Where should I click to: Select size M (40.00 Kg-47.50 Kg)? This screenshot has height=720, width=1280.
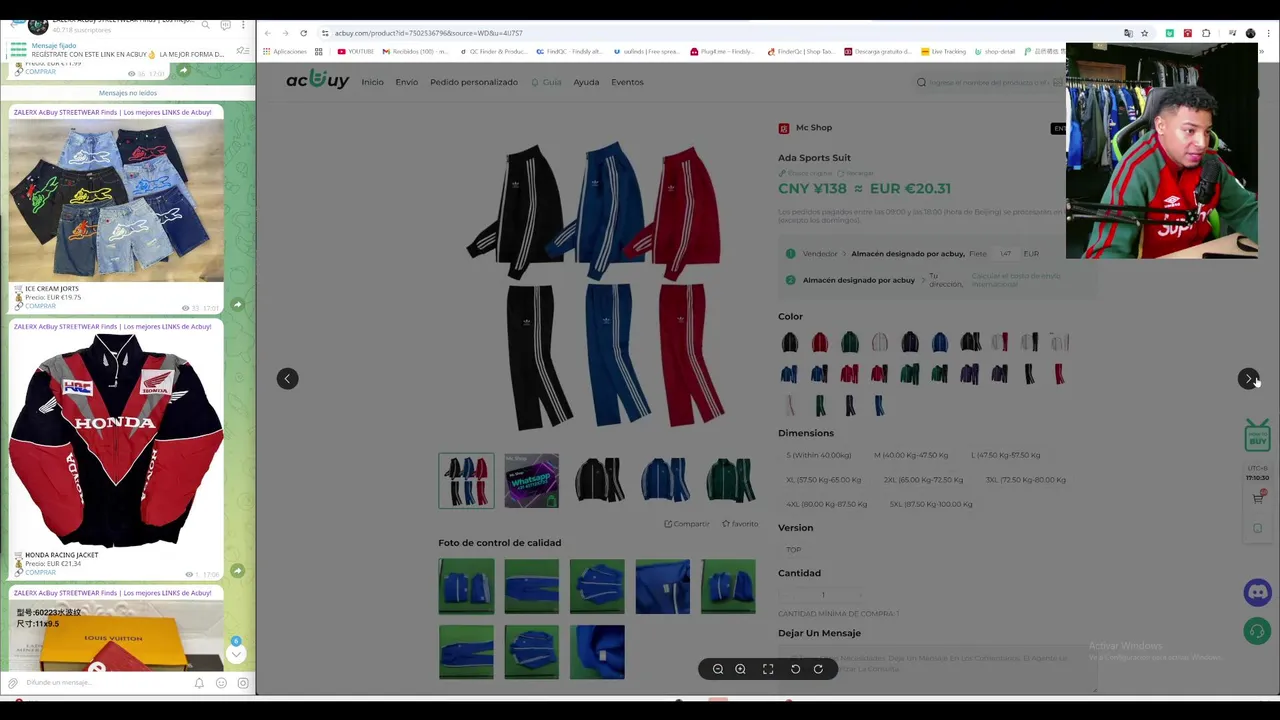point(911,455)
